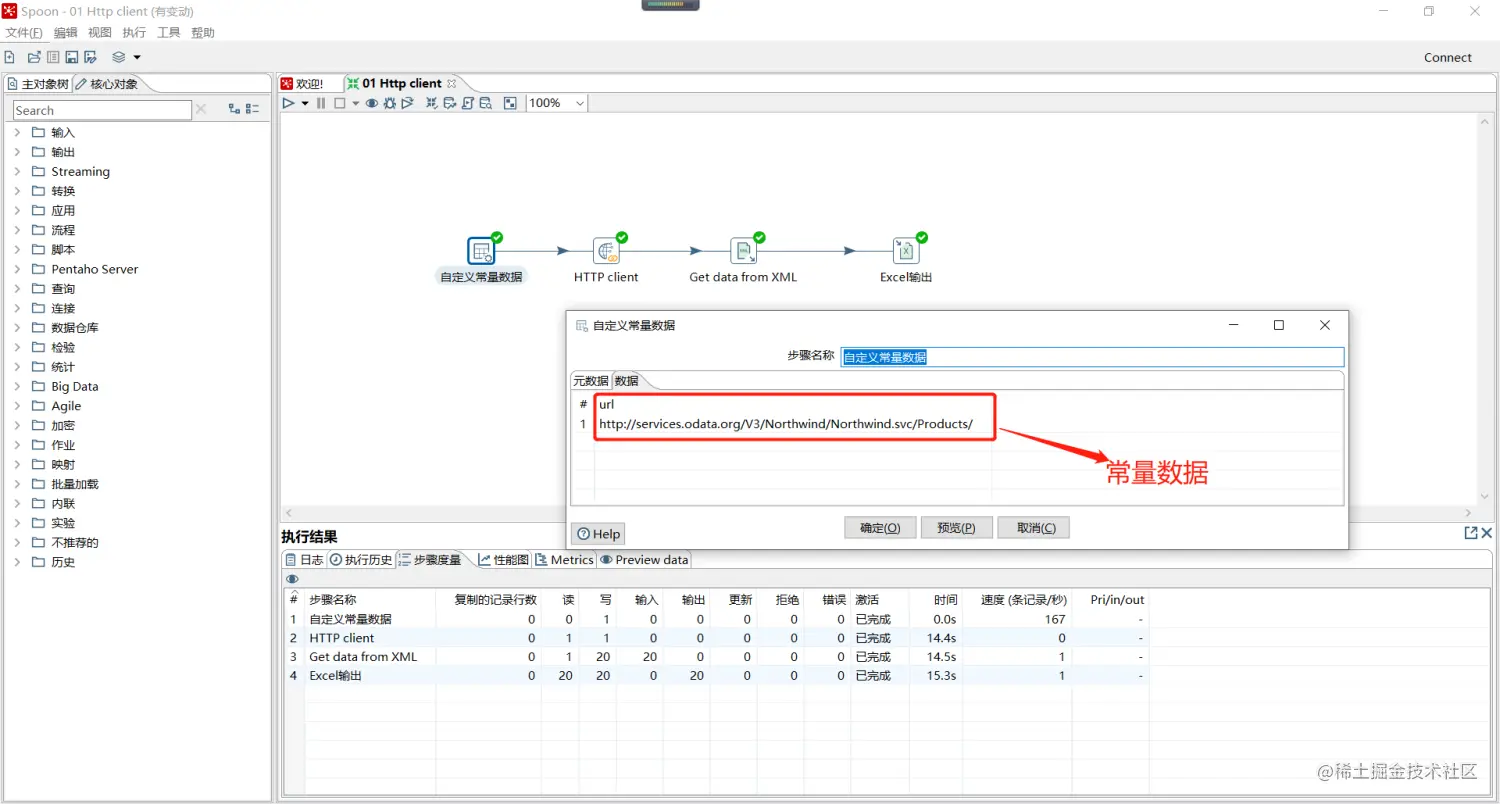Screen dimensions: 1500x804
Task: Click the Help button in the dialog
Action: click(598, 534)
